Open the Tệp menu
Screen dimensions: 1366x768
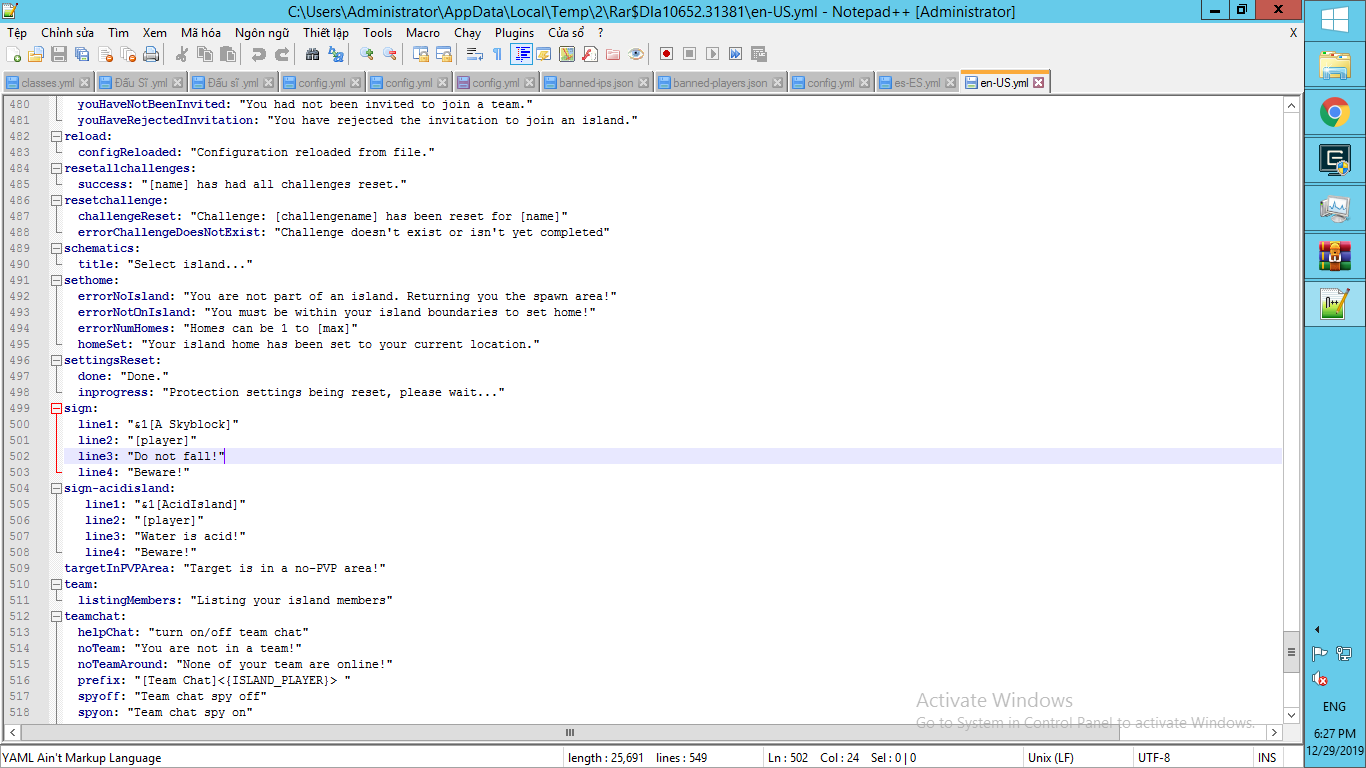(x=17, y=33)
